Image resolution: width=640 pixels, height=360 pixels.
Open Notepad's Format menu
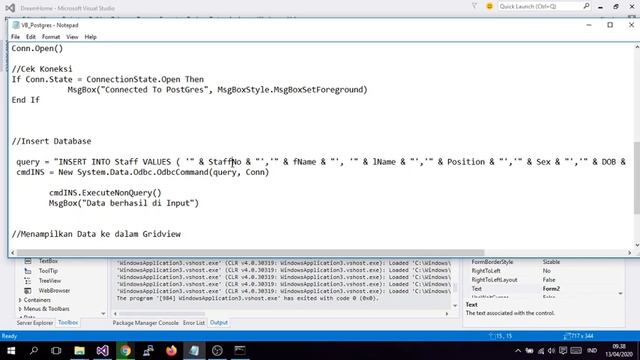pos(51,37)
